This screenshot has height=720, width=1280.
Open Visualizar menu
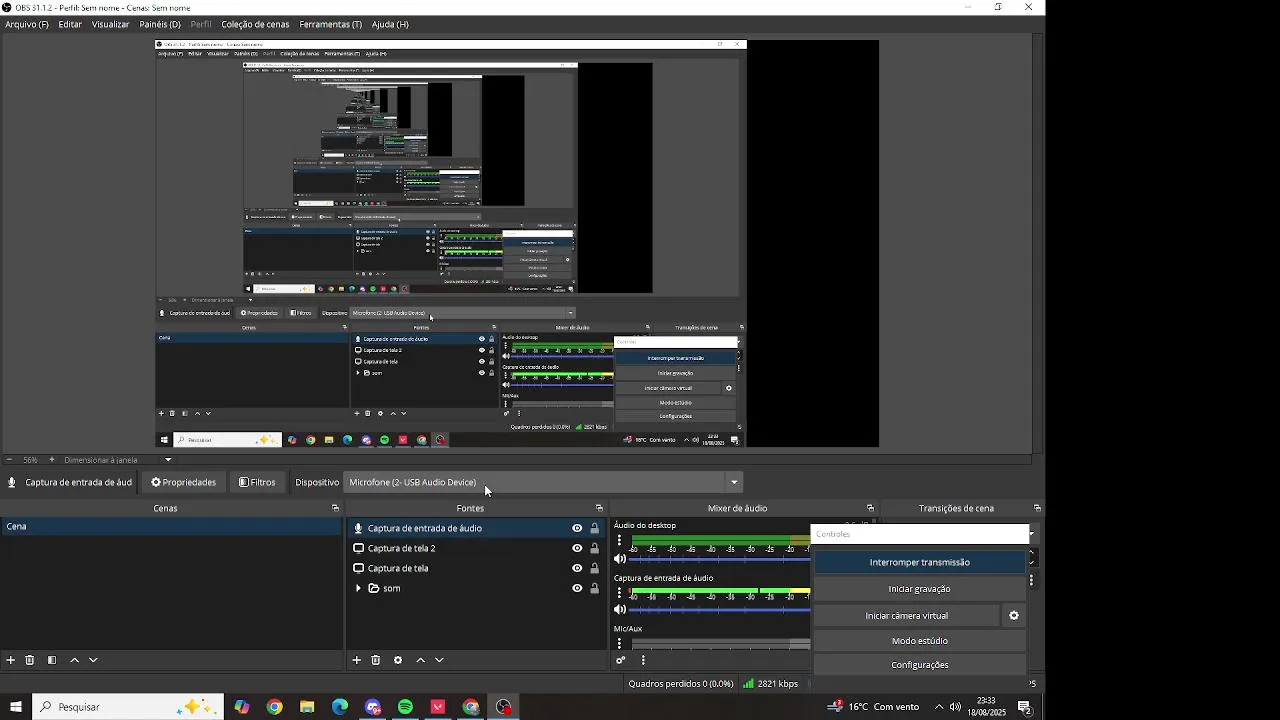tap(110, 24)
